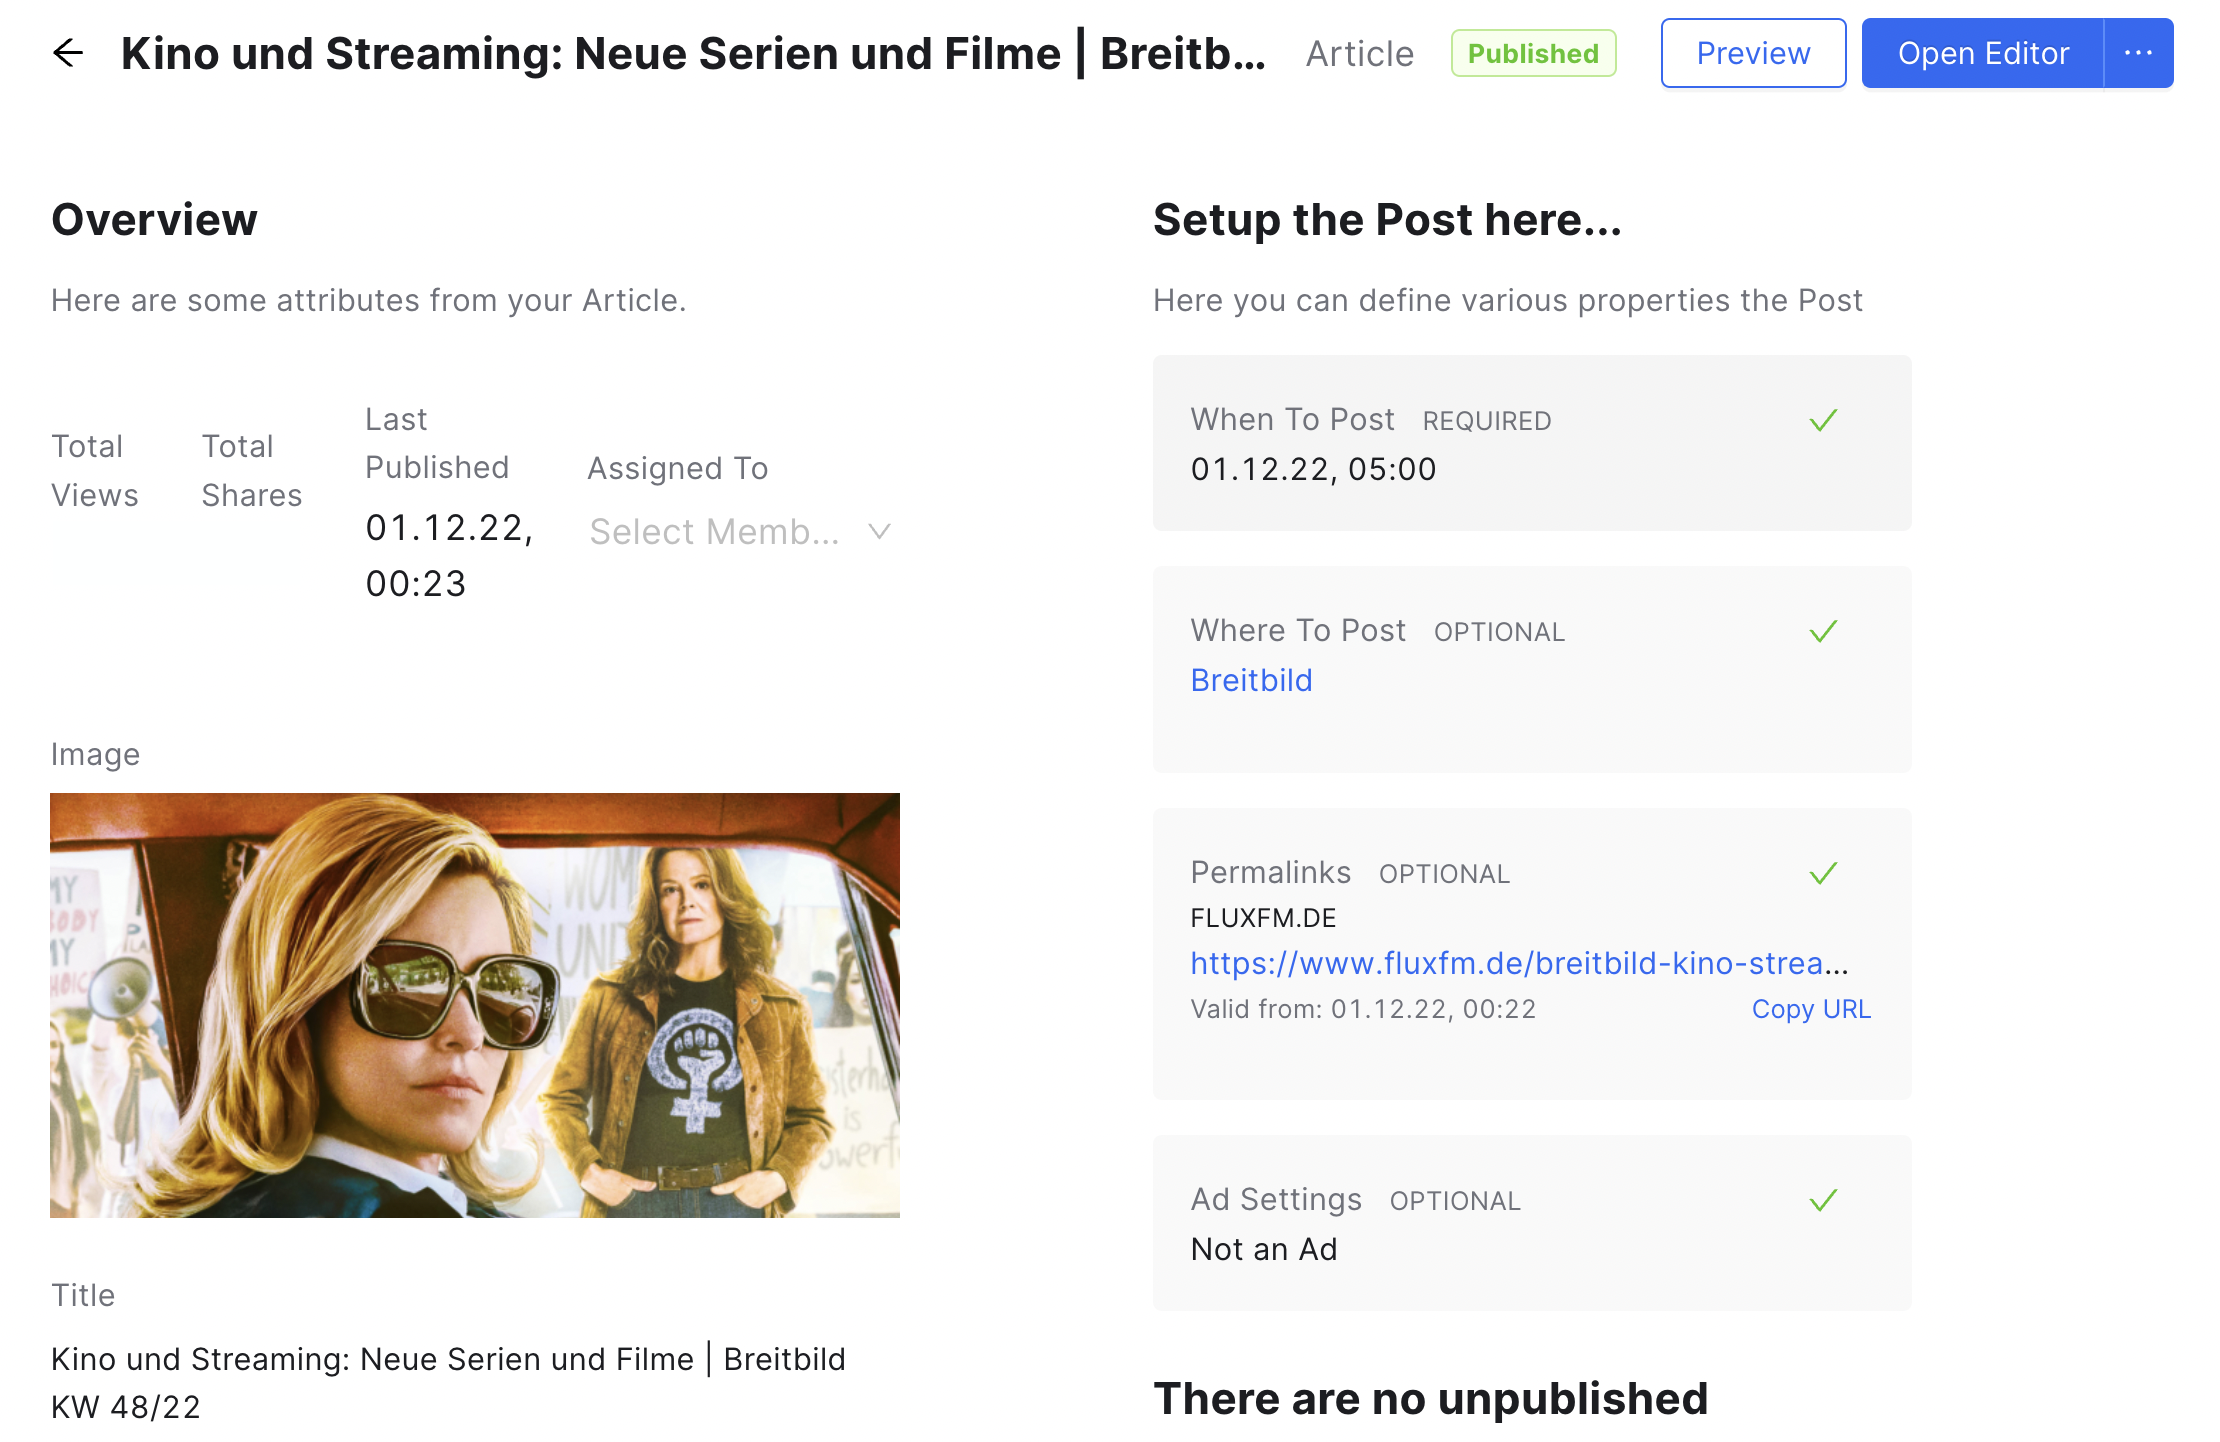2220x1442 pixels.
Task: Click the Total Views label
Action: point(95,471)
